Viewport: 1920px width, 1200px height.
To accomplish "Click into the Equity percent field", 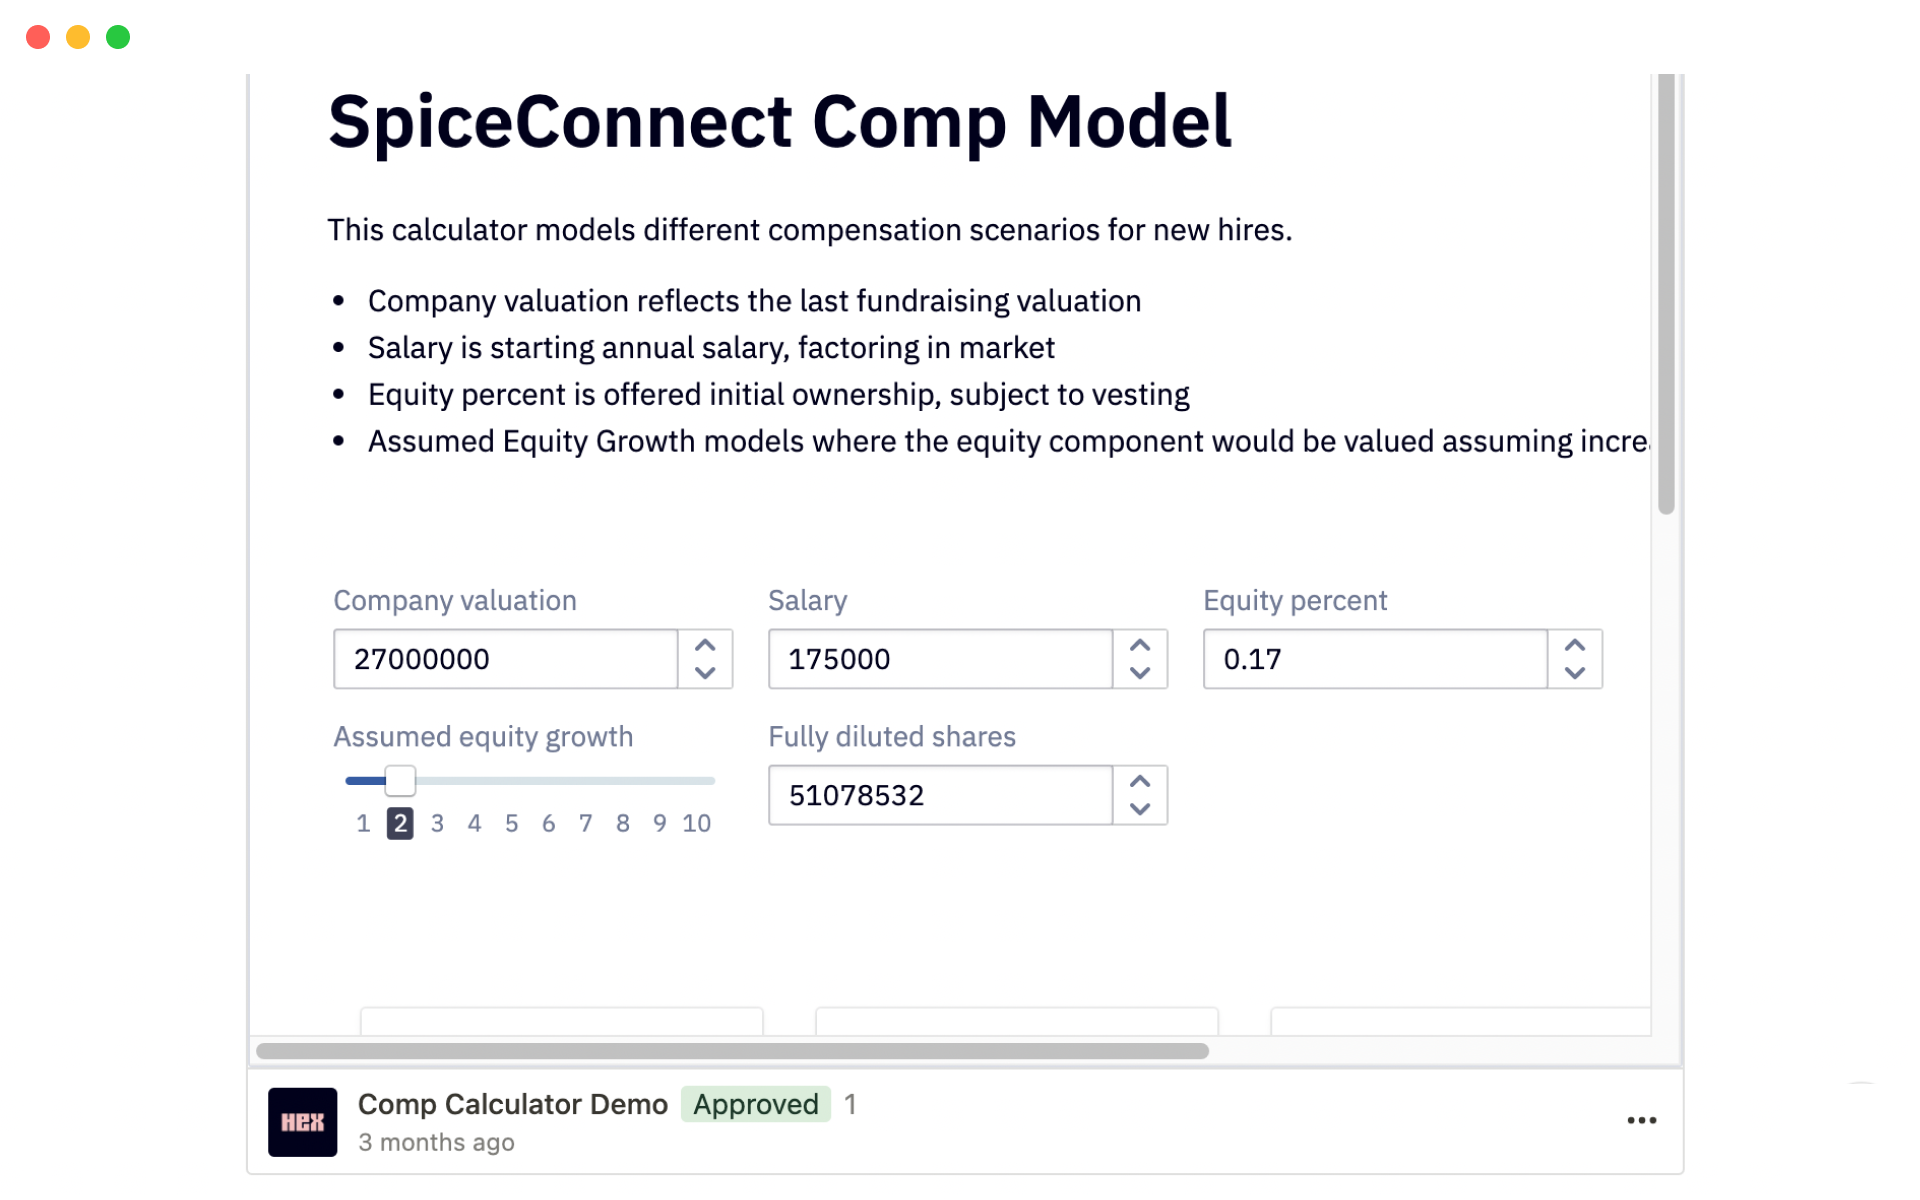I will [x=1376, y=659].
